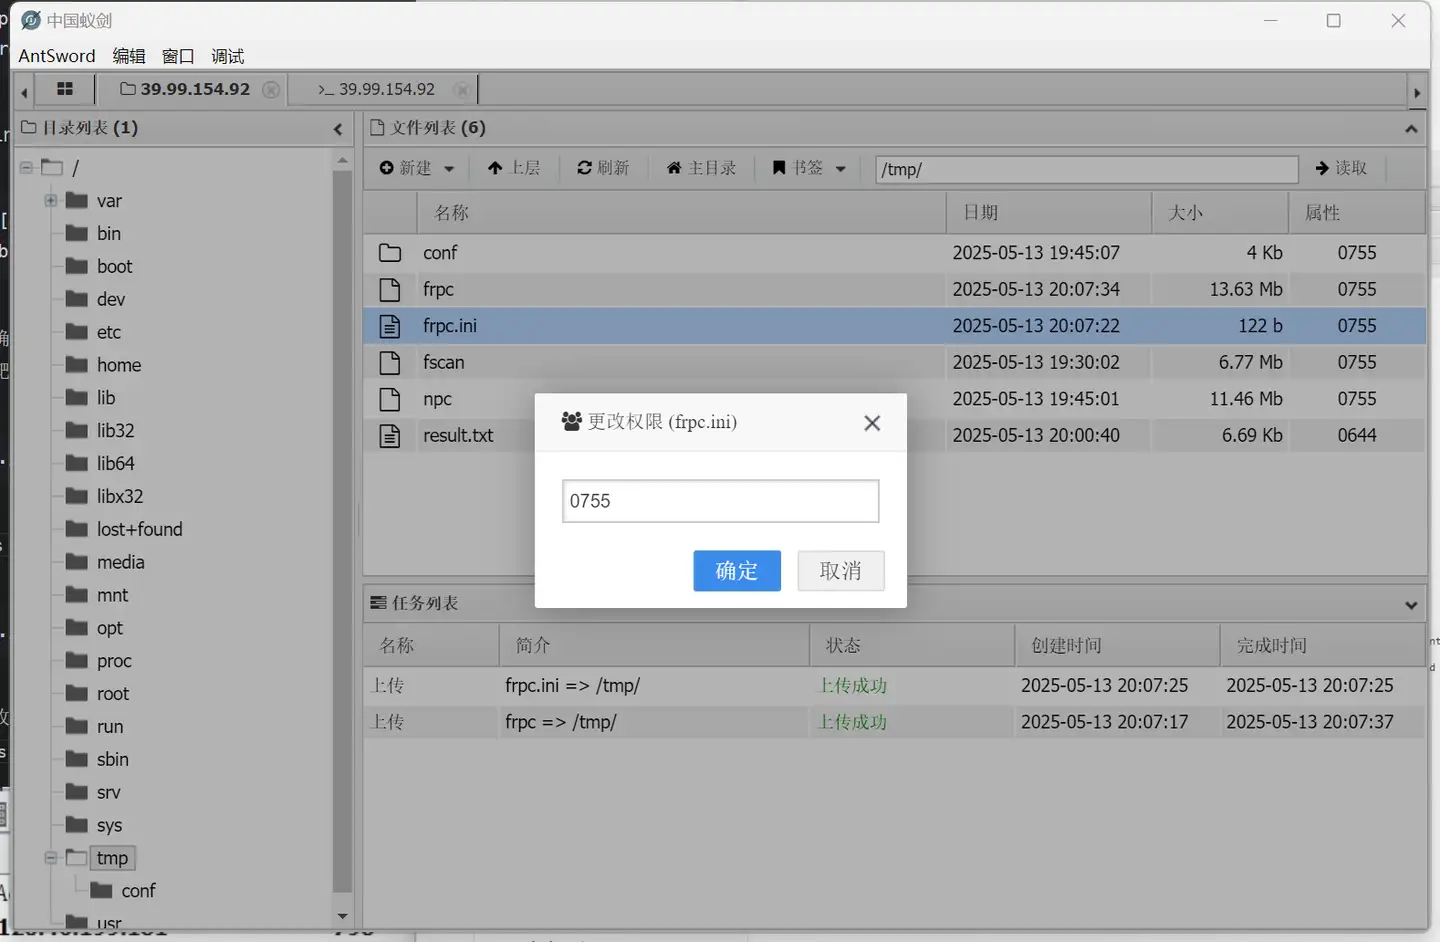Select the frpc.ini file icon
Viewport: 1440px width, 942px height.
point(390,326)
